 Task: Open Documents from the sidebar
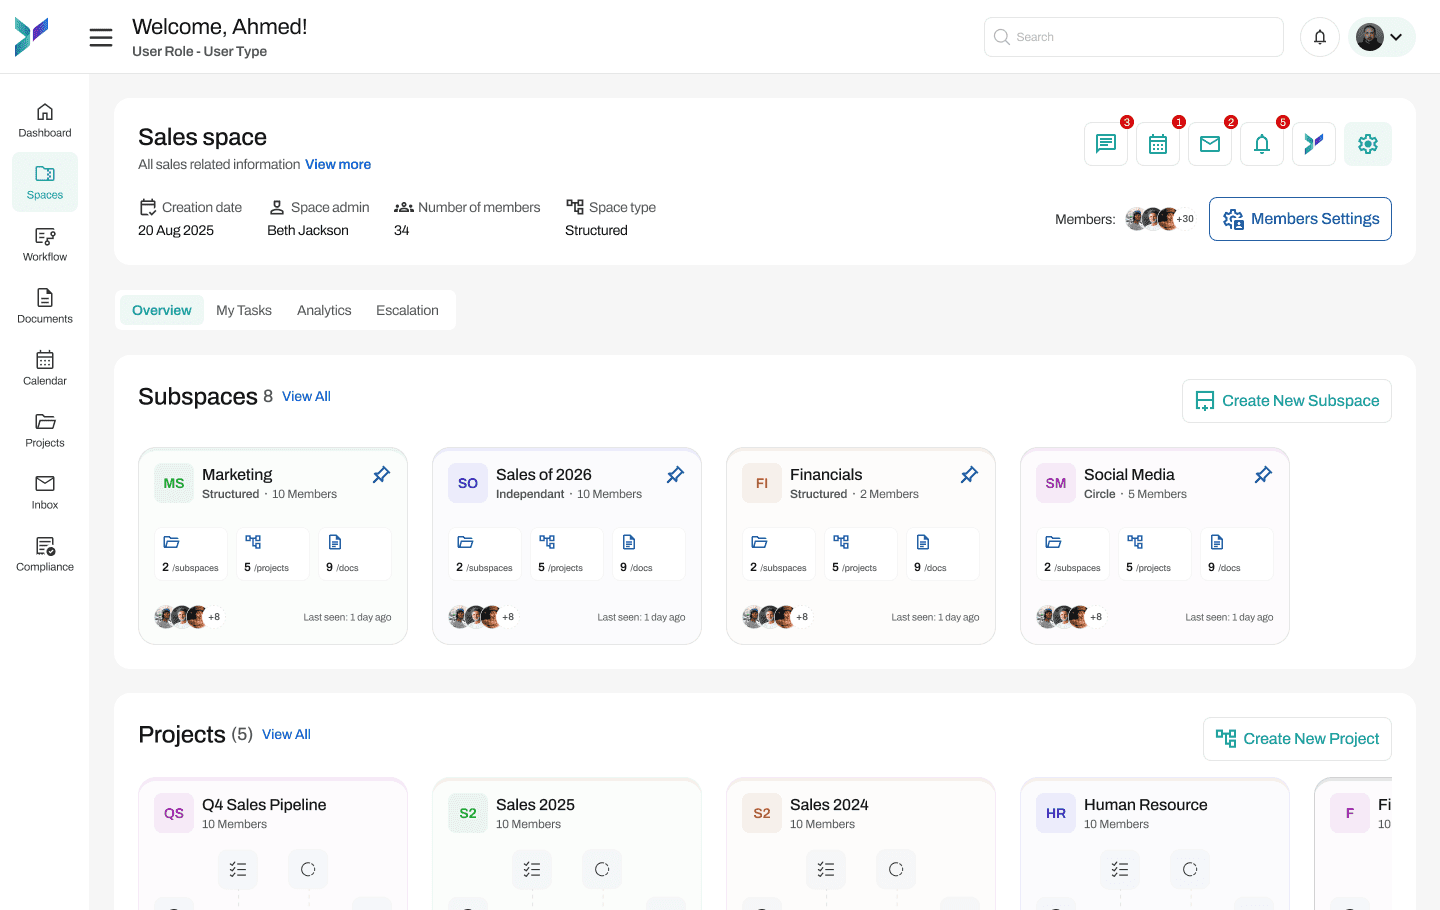45,306
